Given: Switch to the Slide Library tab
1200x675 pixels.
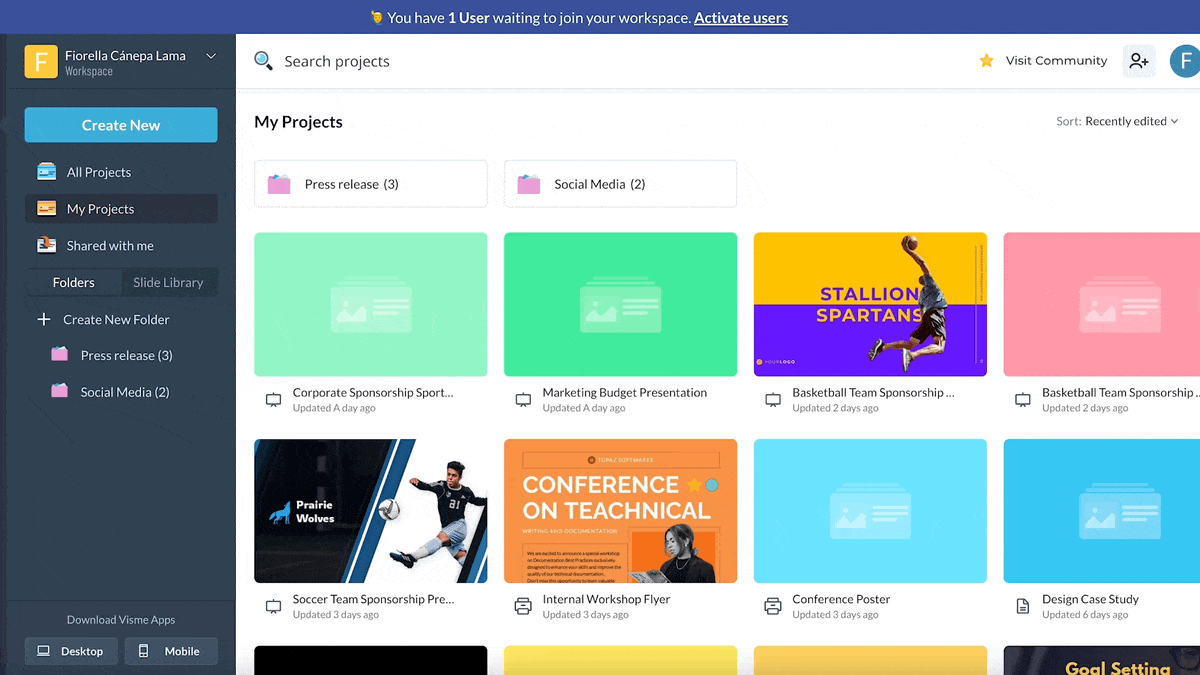Looking at the screenshot, I should point(168,282).
